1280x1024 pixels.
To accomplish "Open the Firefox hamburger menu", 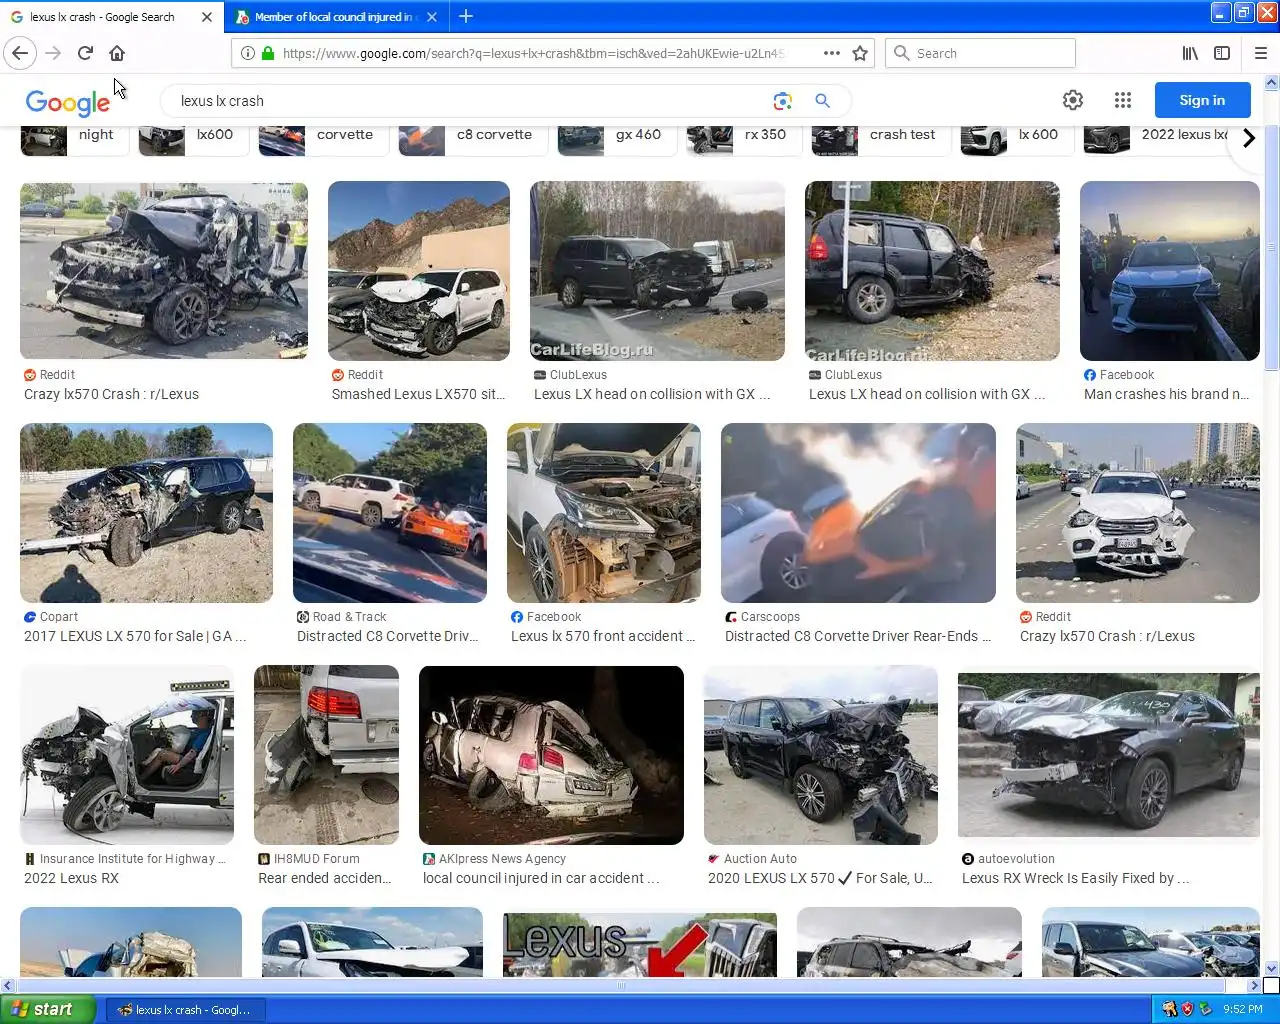I will coord(1260,53).
